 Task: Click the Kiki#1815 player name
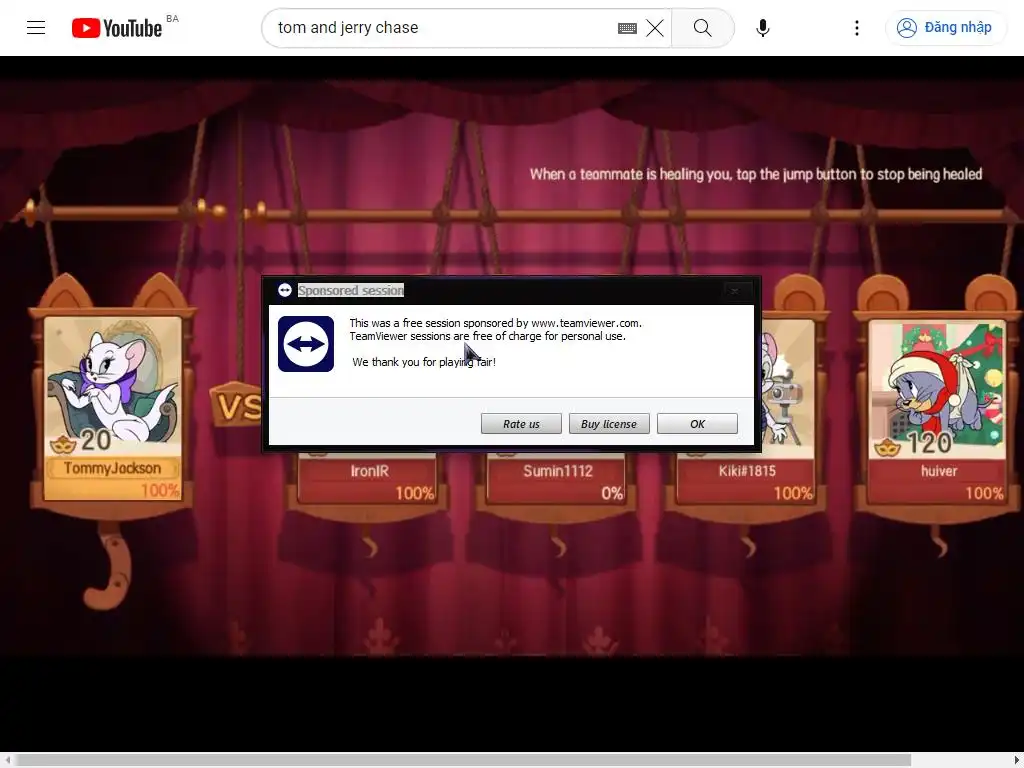pos(747,471)
